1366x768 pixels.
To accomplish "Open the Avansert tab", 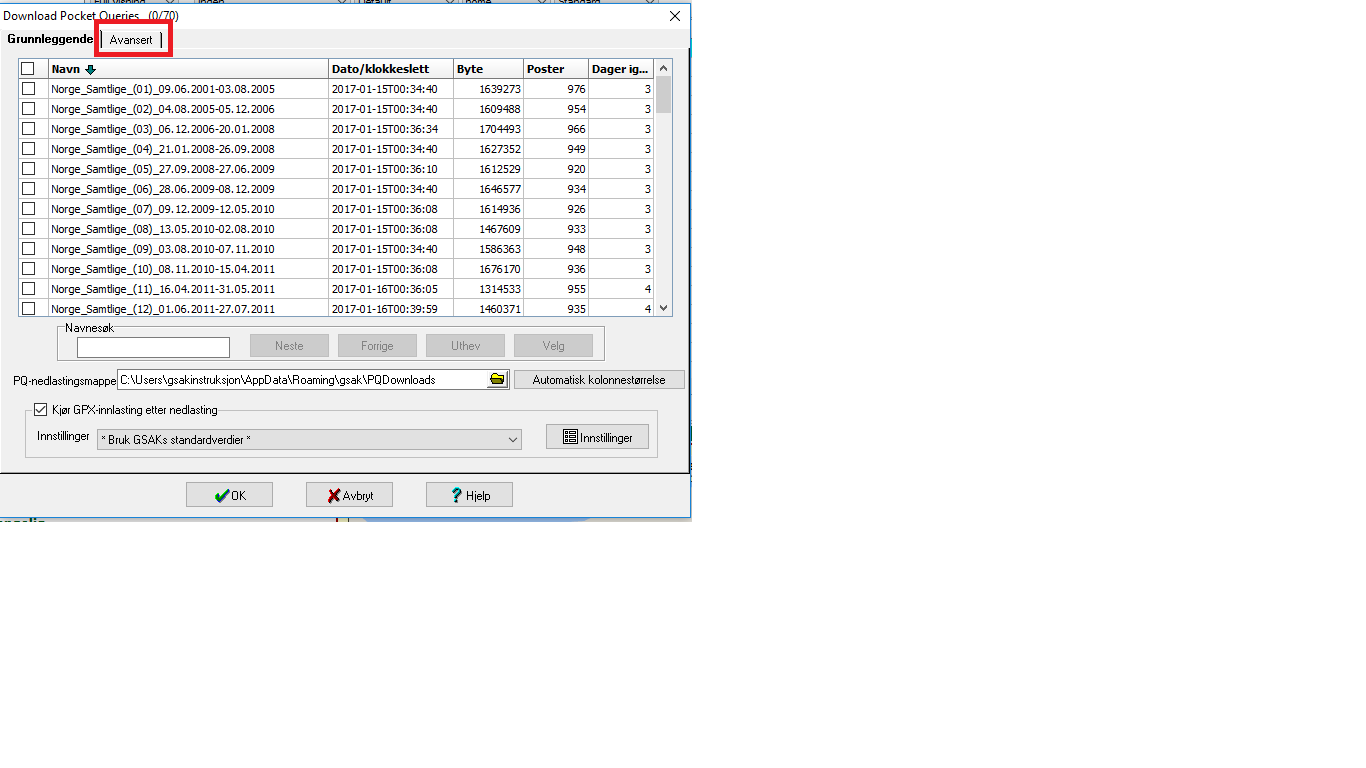I will click(131, 39).
